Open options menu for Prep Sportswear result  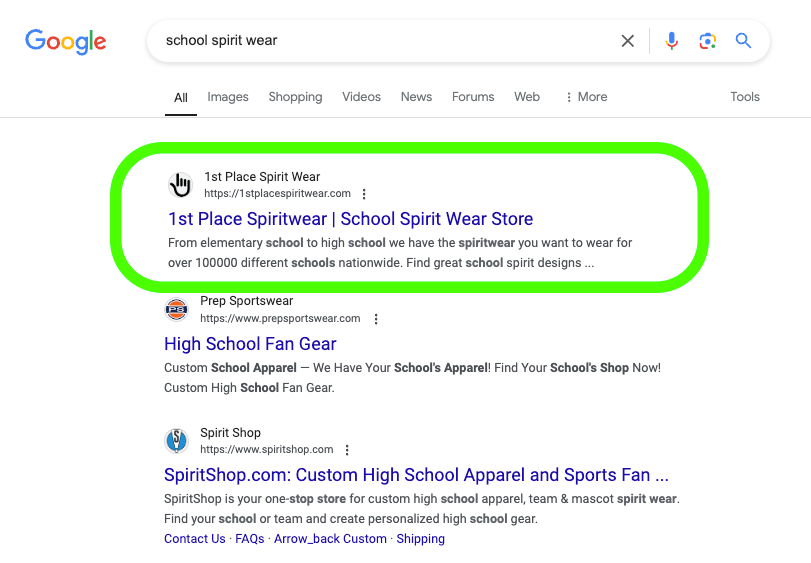(x=376, y=319)
